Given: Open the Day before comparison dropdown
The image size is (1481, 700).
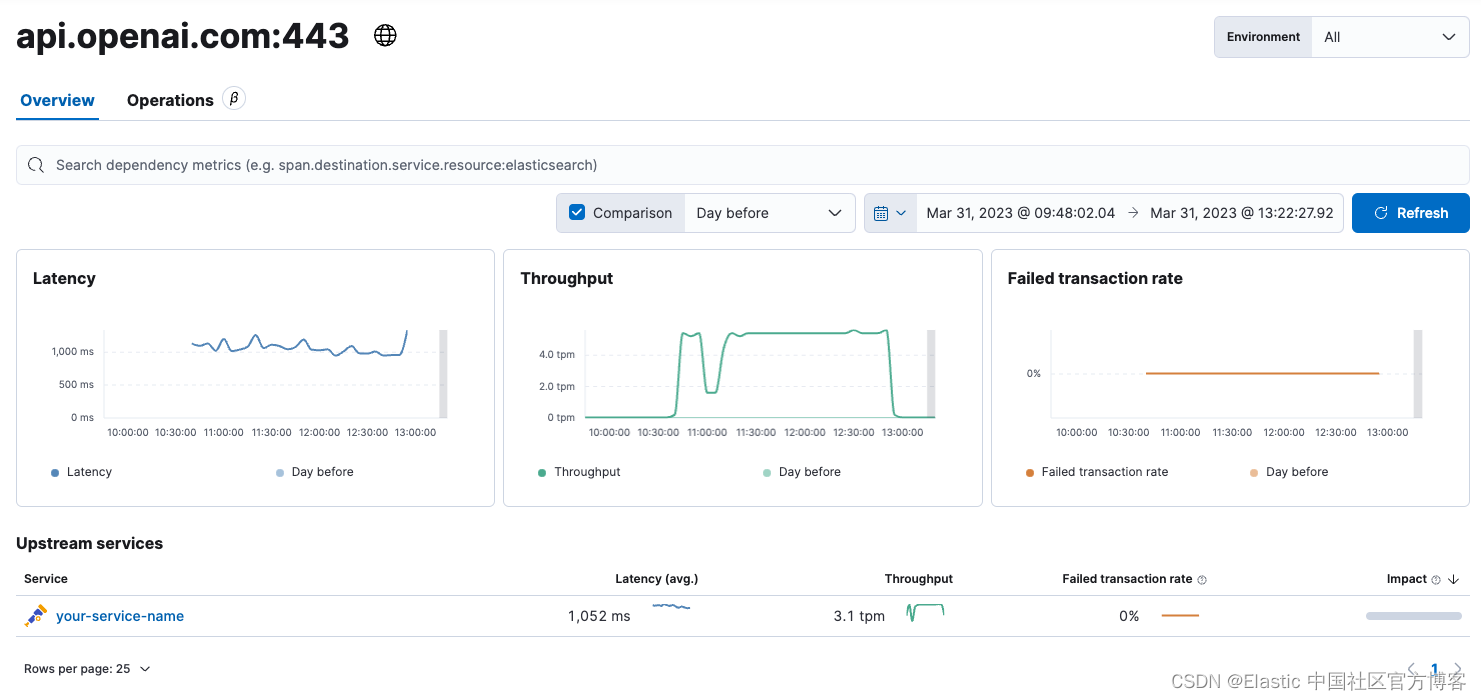Looking at the screenshot, I should 769,213.
